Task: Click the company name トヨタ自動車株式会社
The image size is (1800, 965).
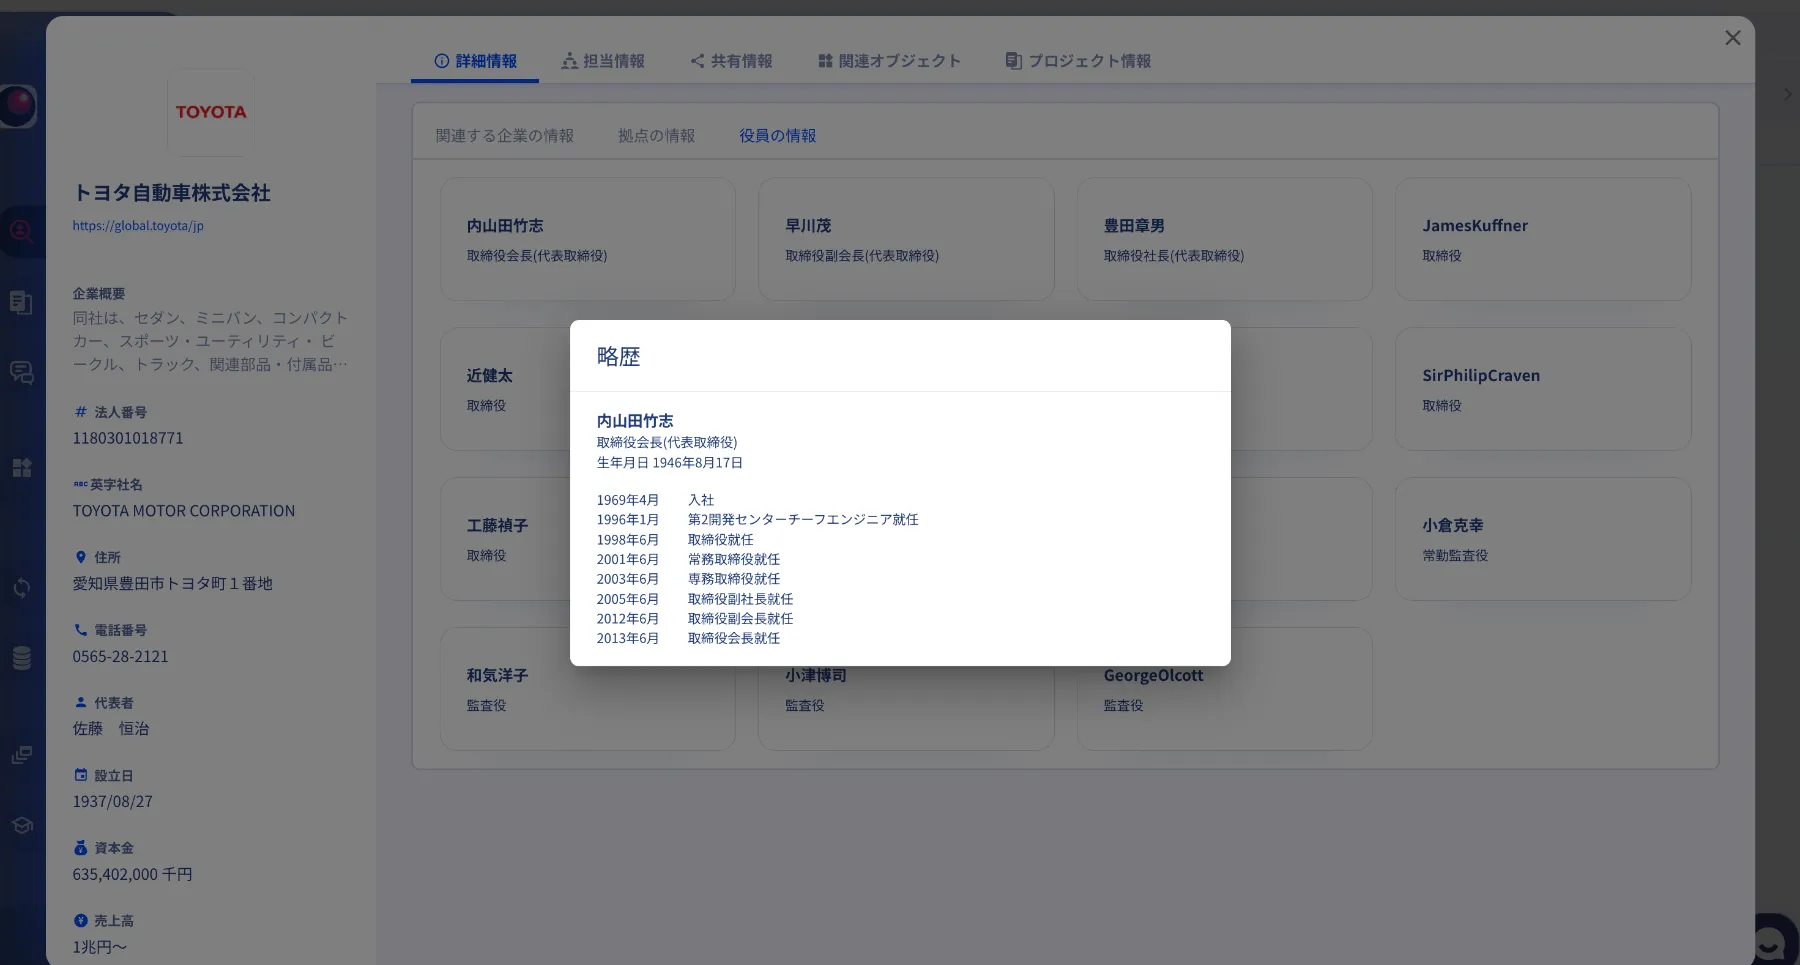Action: [172, 193]
